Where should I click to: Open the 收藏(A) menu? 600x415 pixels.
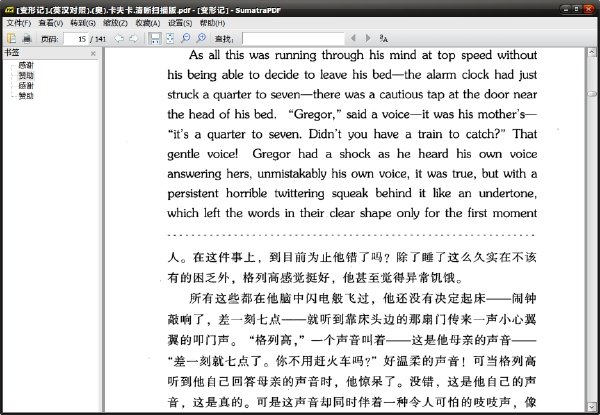click(x=148, y=23)
